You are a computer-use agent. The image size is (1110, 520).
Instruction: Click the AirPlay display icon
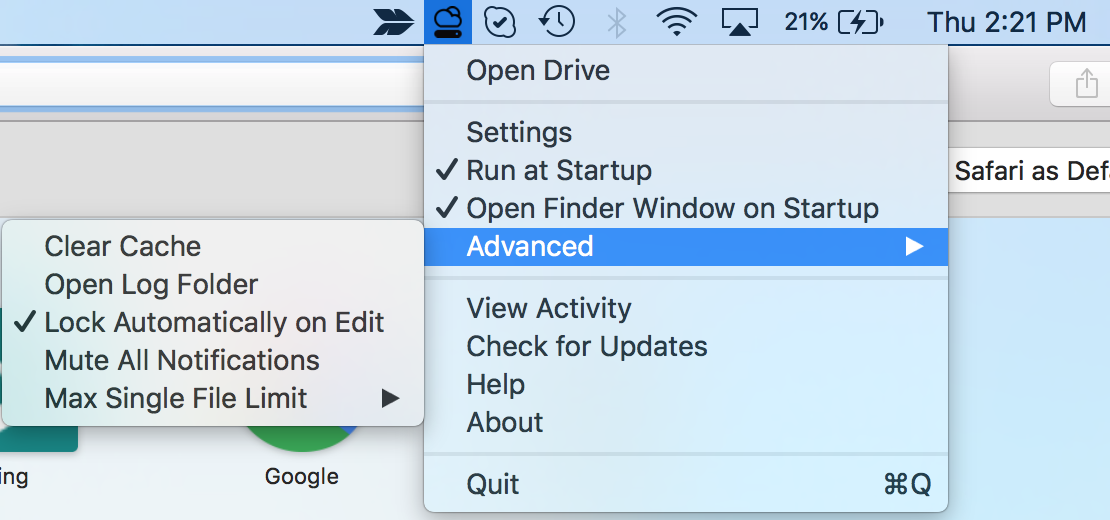click(x=739, y=22)
